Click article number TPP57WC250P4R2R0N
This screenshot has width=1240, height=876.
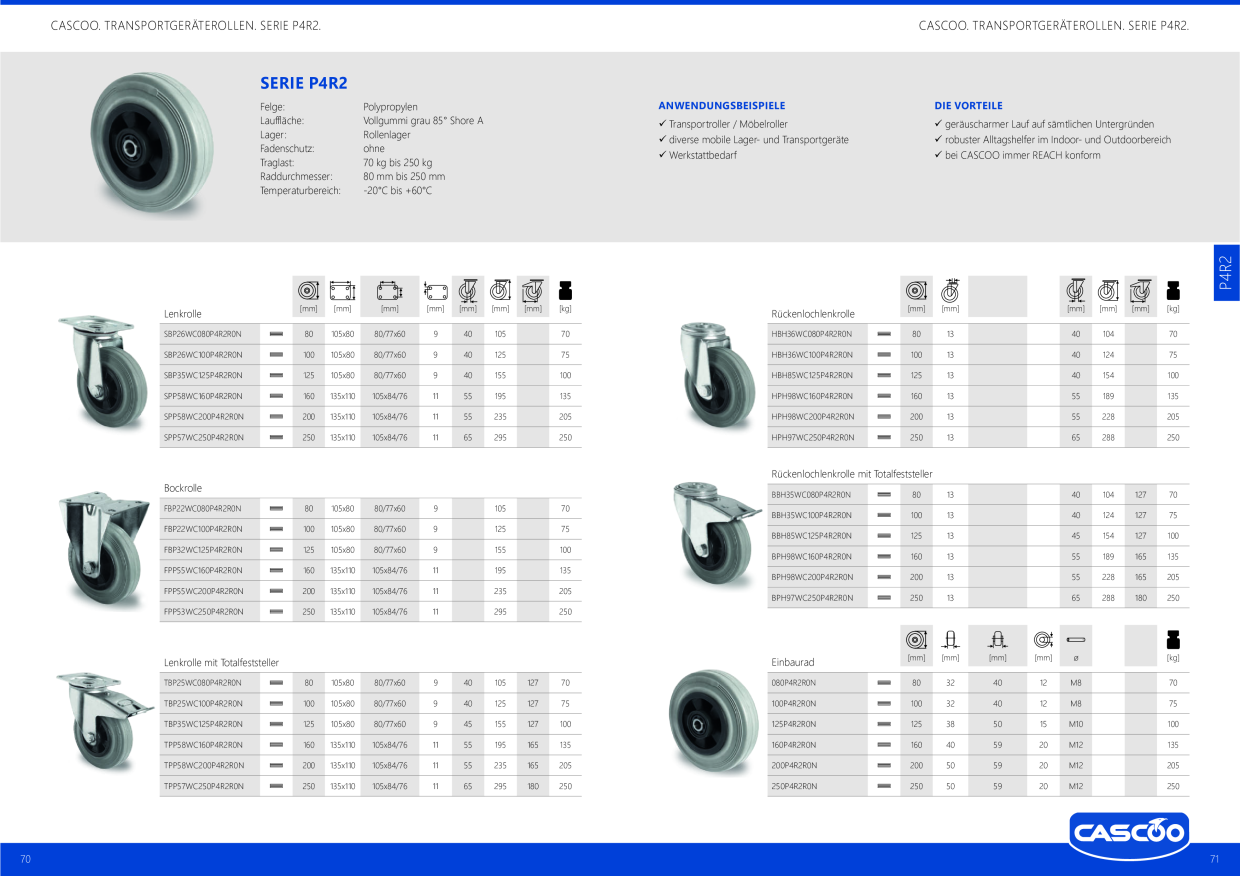tap(203, 786)
